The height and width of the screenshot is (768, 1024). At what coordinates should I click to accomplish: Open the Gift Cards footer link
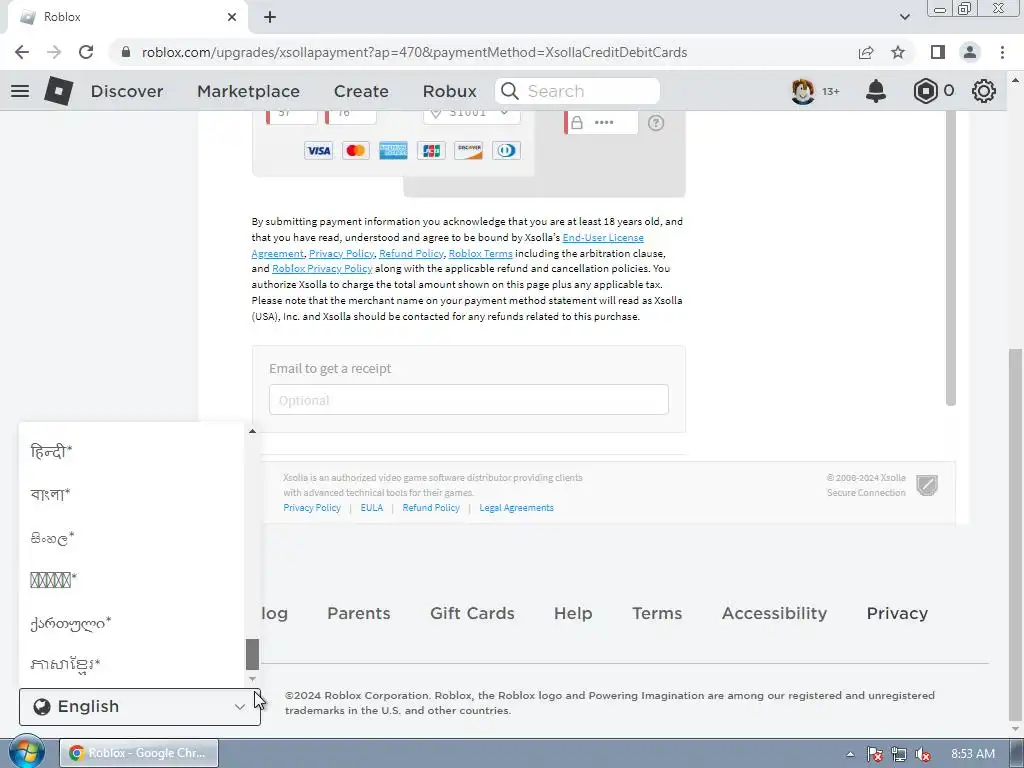pos(472,613)
